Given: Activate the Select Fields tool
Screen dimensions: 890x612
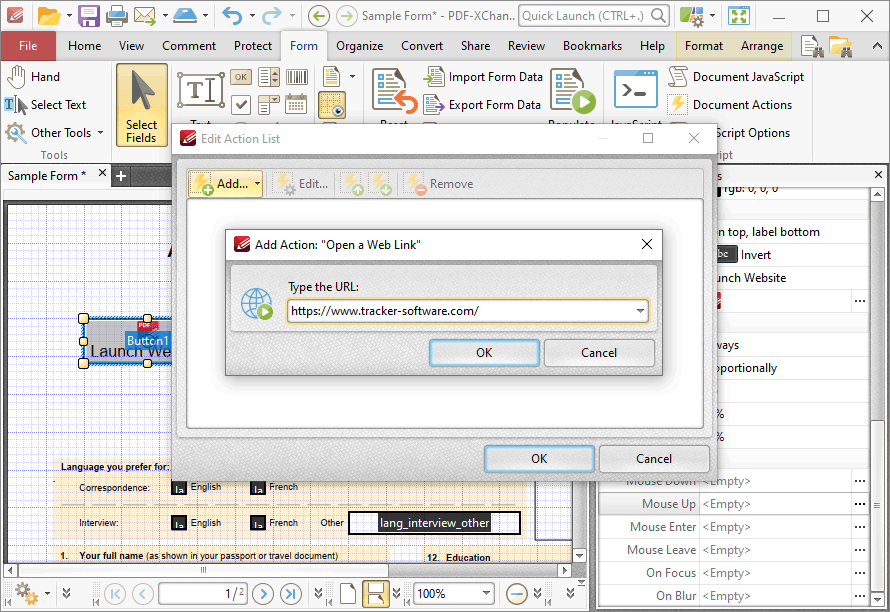Looking at the screenshot, I should (x=142, y=105).
